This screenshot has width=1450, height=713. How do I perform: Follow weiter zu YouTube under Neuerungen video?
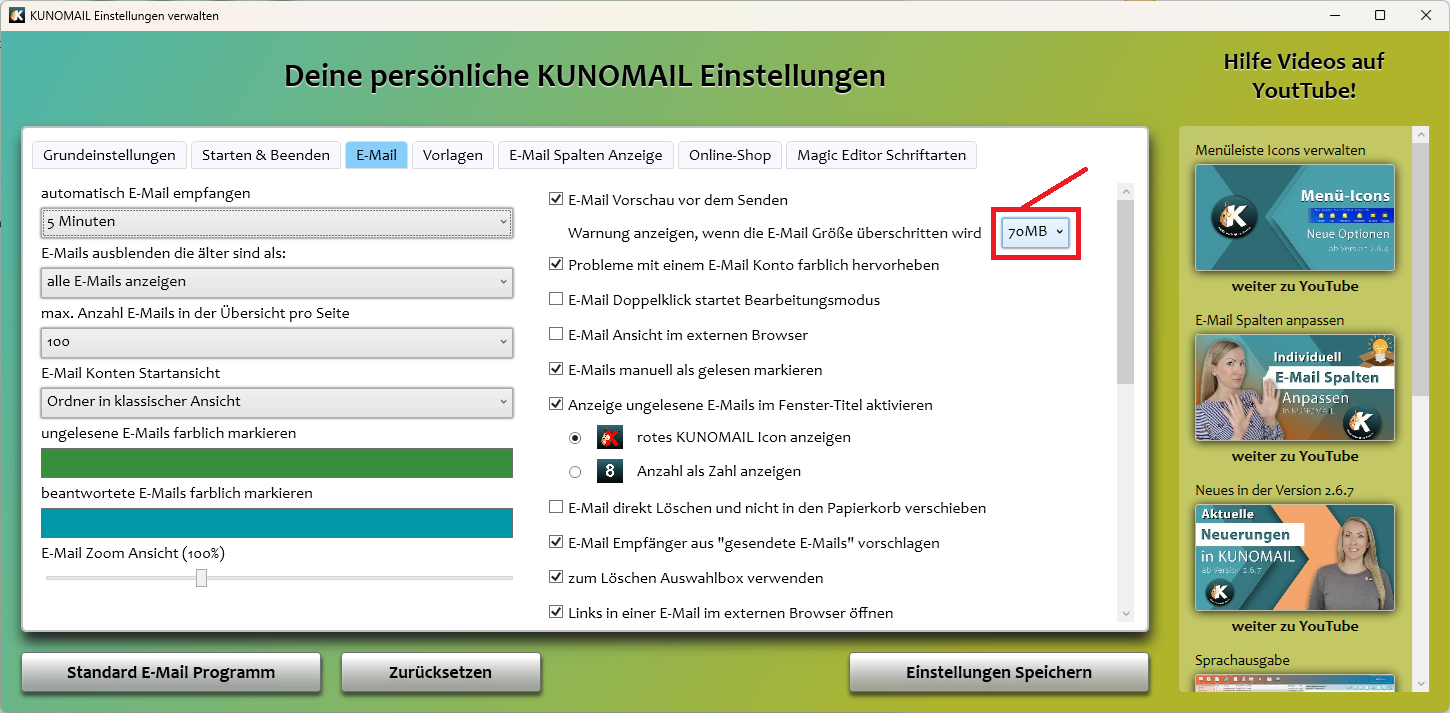coord(1295,626)
